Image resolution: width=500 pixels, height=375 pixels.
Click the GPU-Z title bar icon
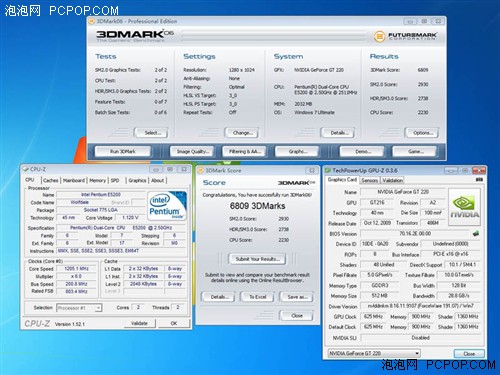[x=328, y=170]
